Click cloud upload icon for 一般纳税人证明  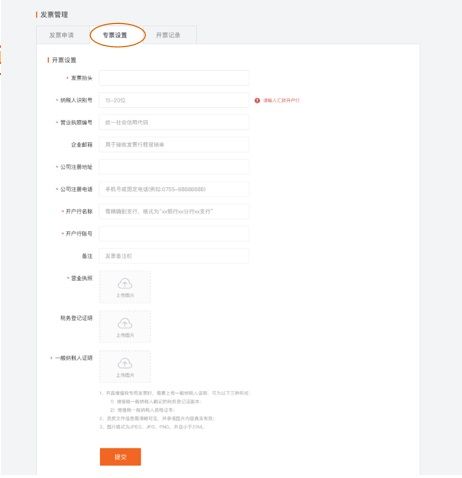coord(125,363)
